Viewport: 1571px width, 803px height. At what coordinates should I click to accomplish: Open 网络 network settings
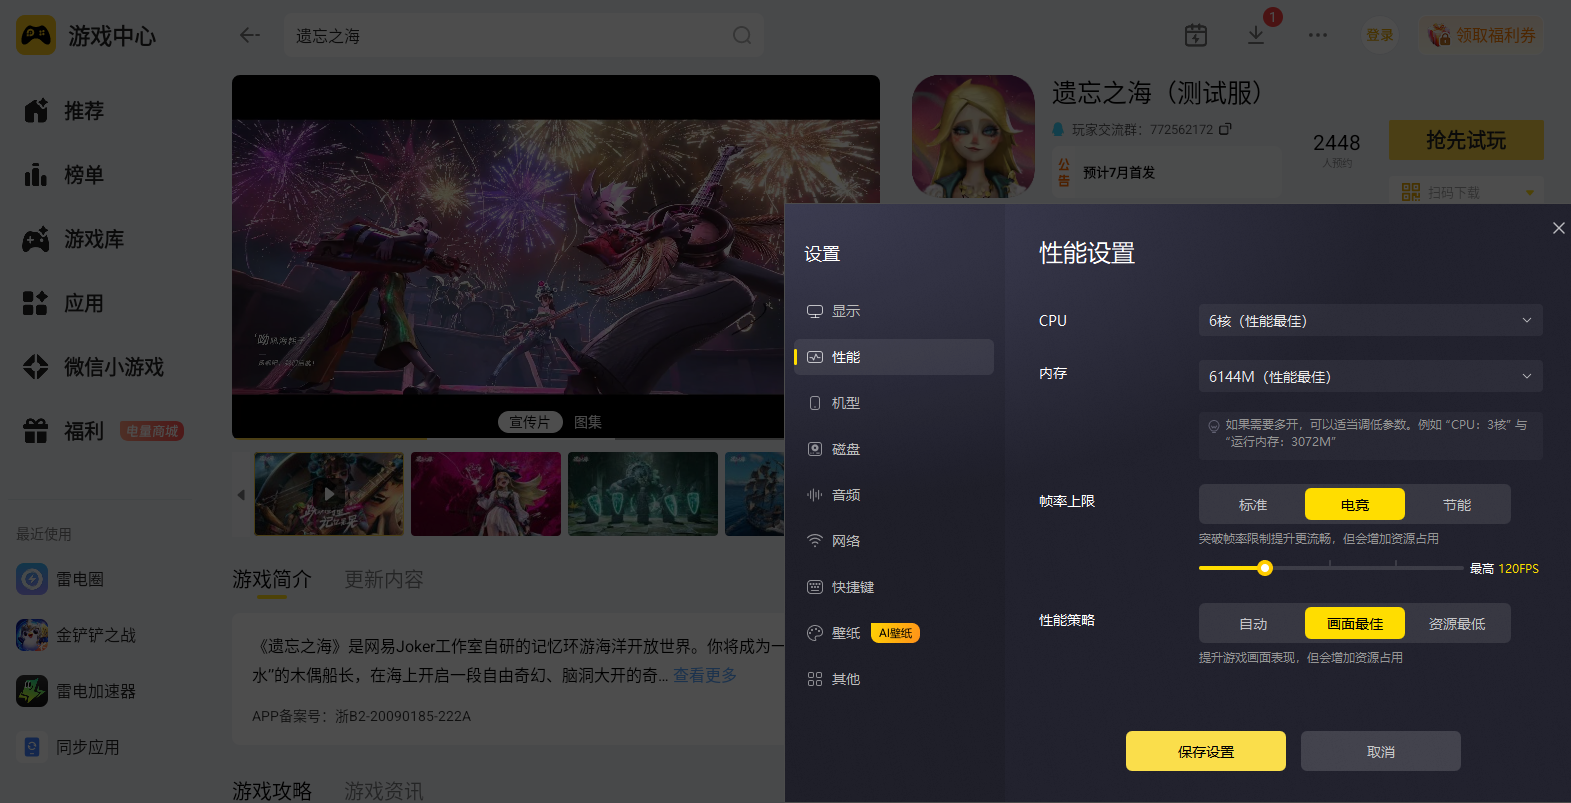894,541
